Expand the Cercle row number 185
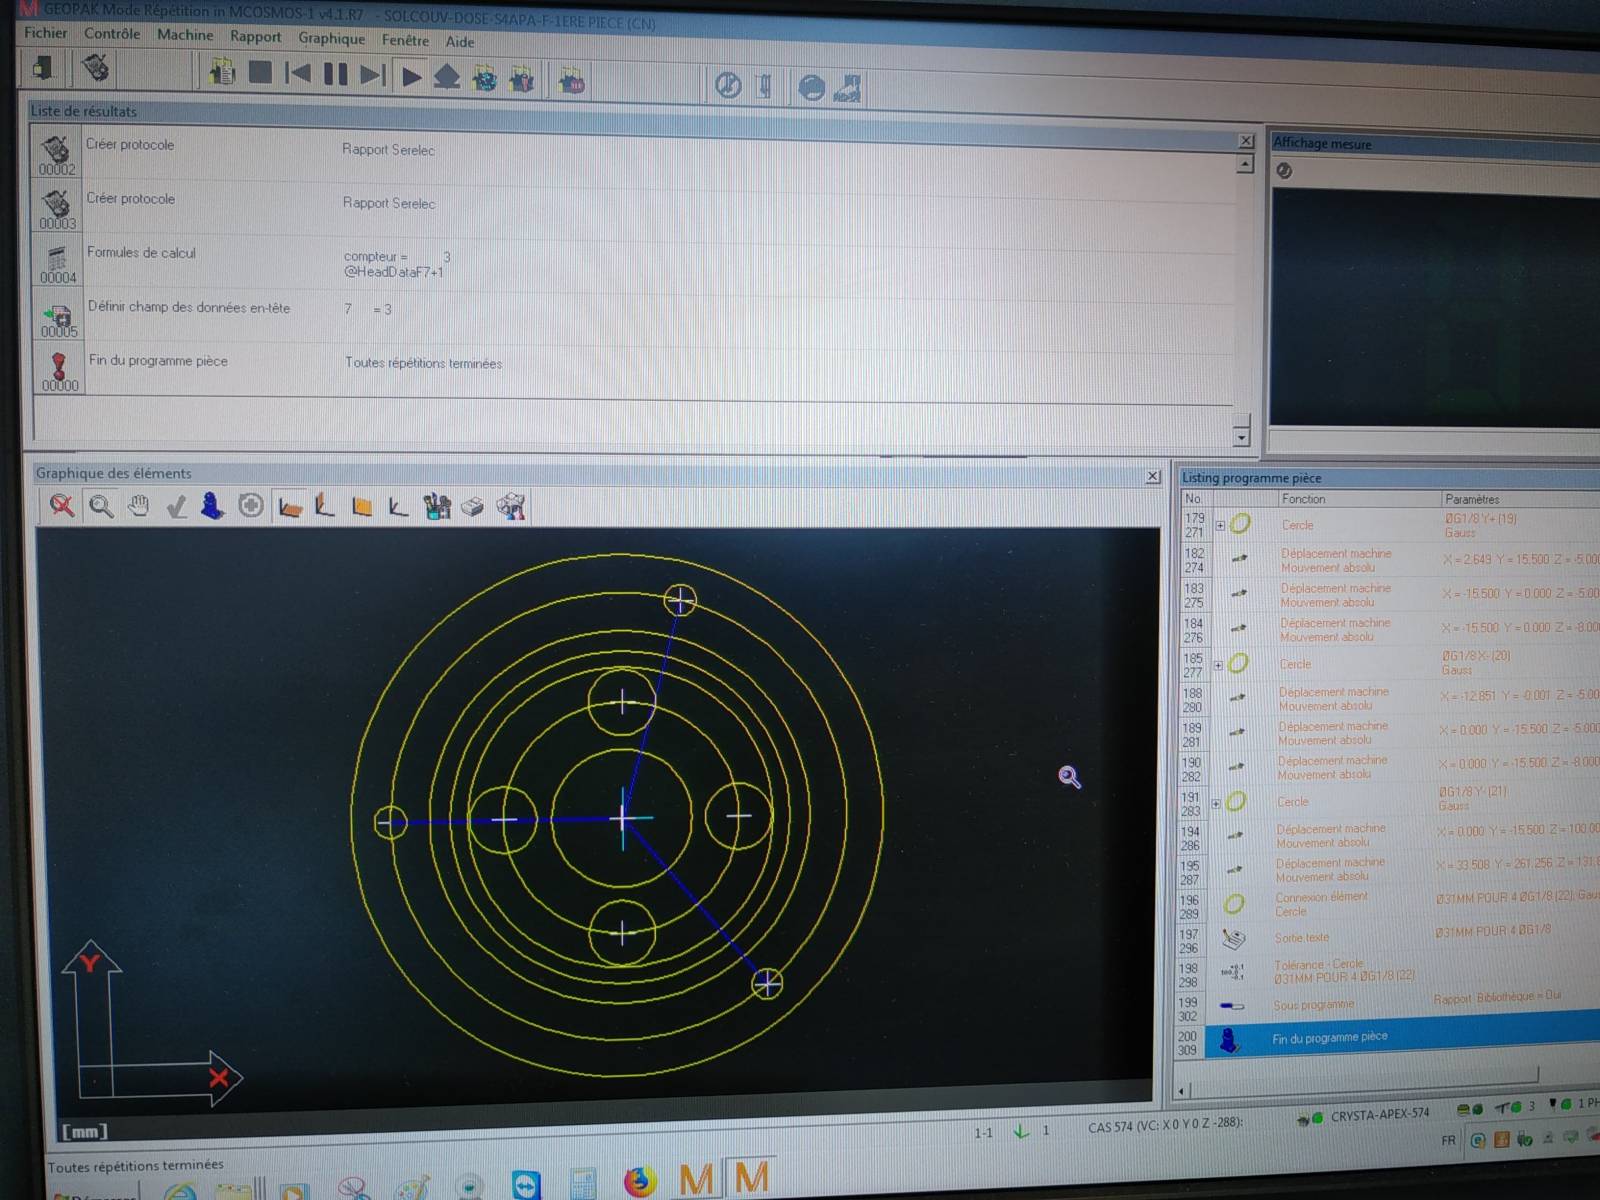 coord(1218,665)
